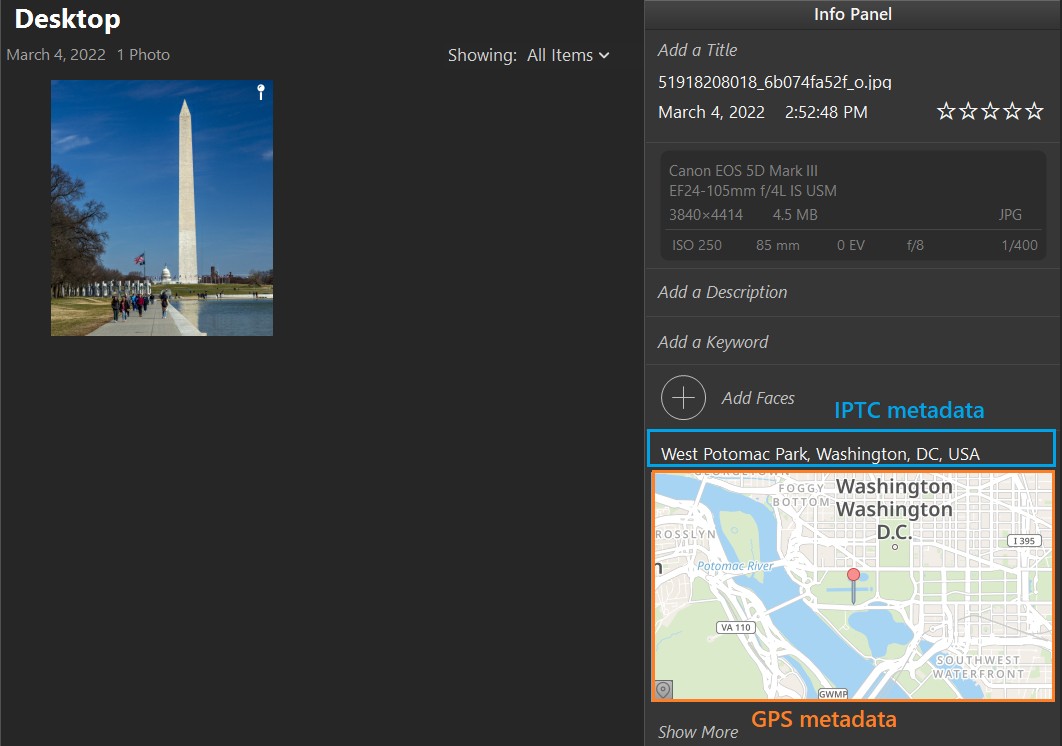
Task: Click the Add a Title field
Action: click(x=697, y=50)
